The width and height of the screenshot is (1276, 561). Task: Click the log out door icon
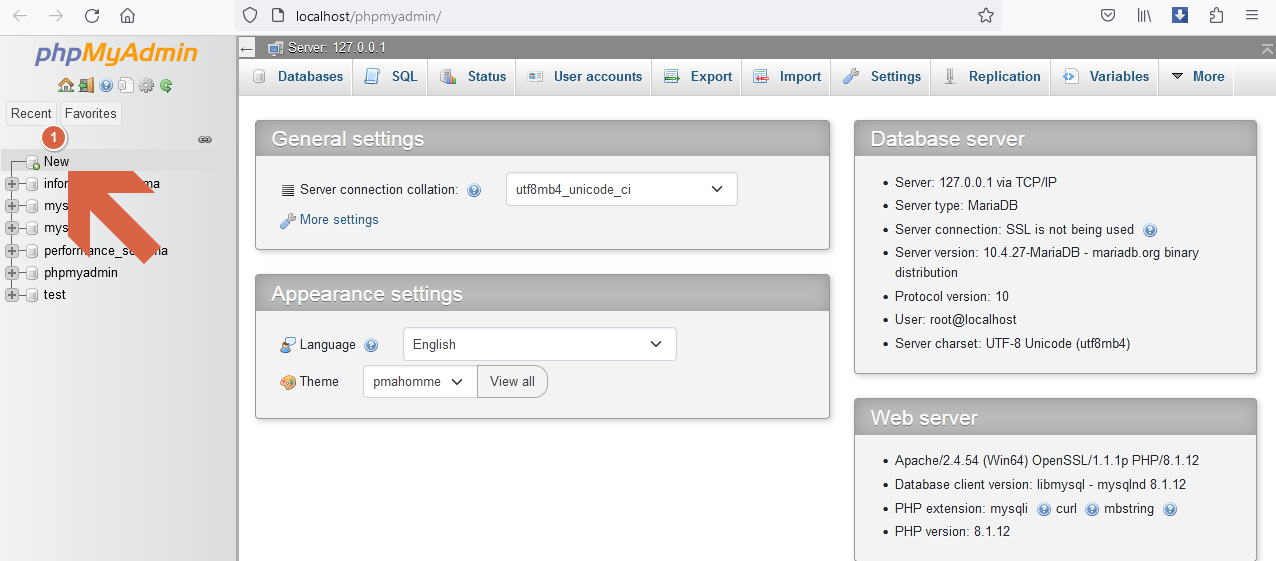pos(86,85)
